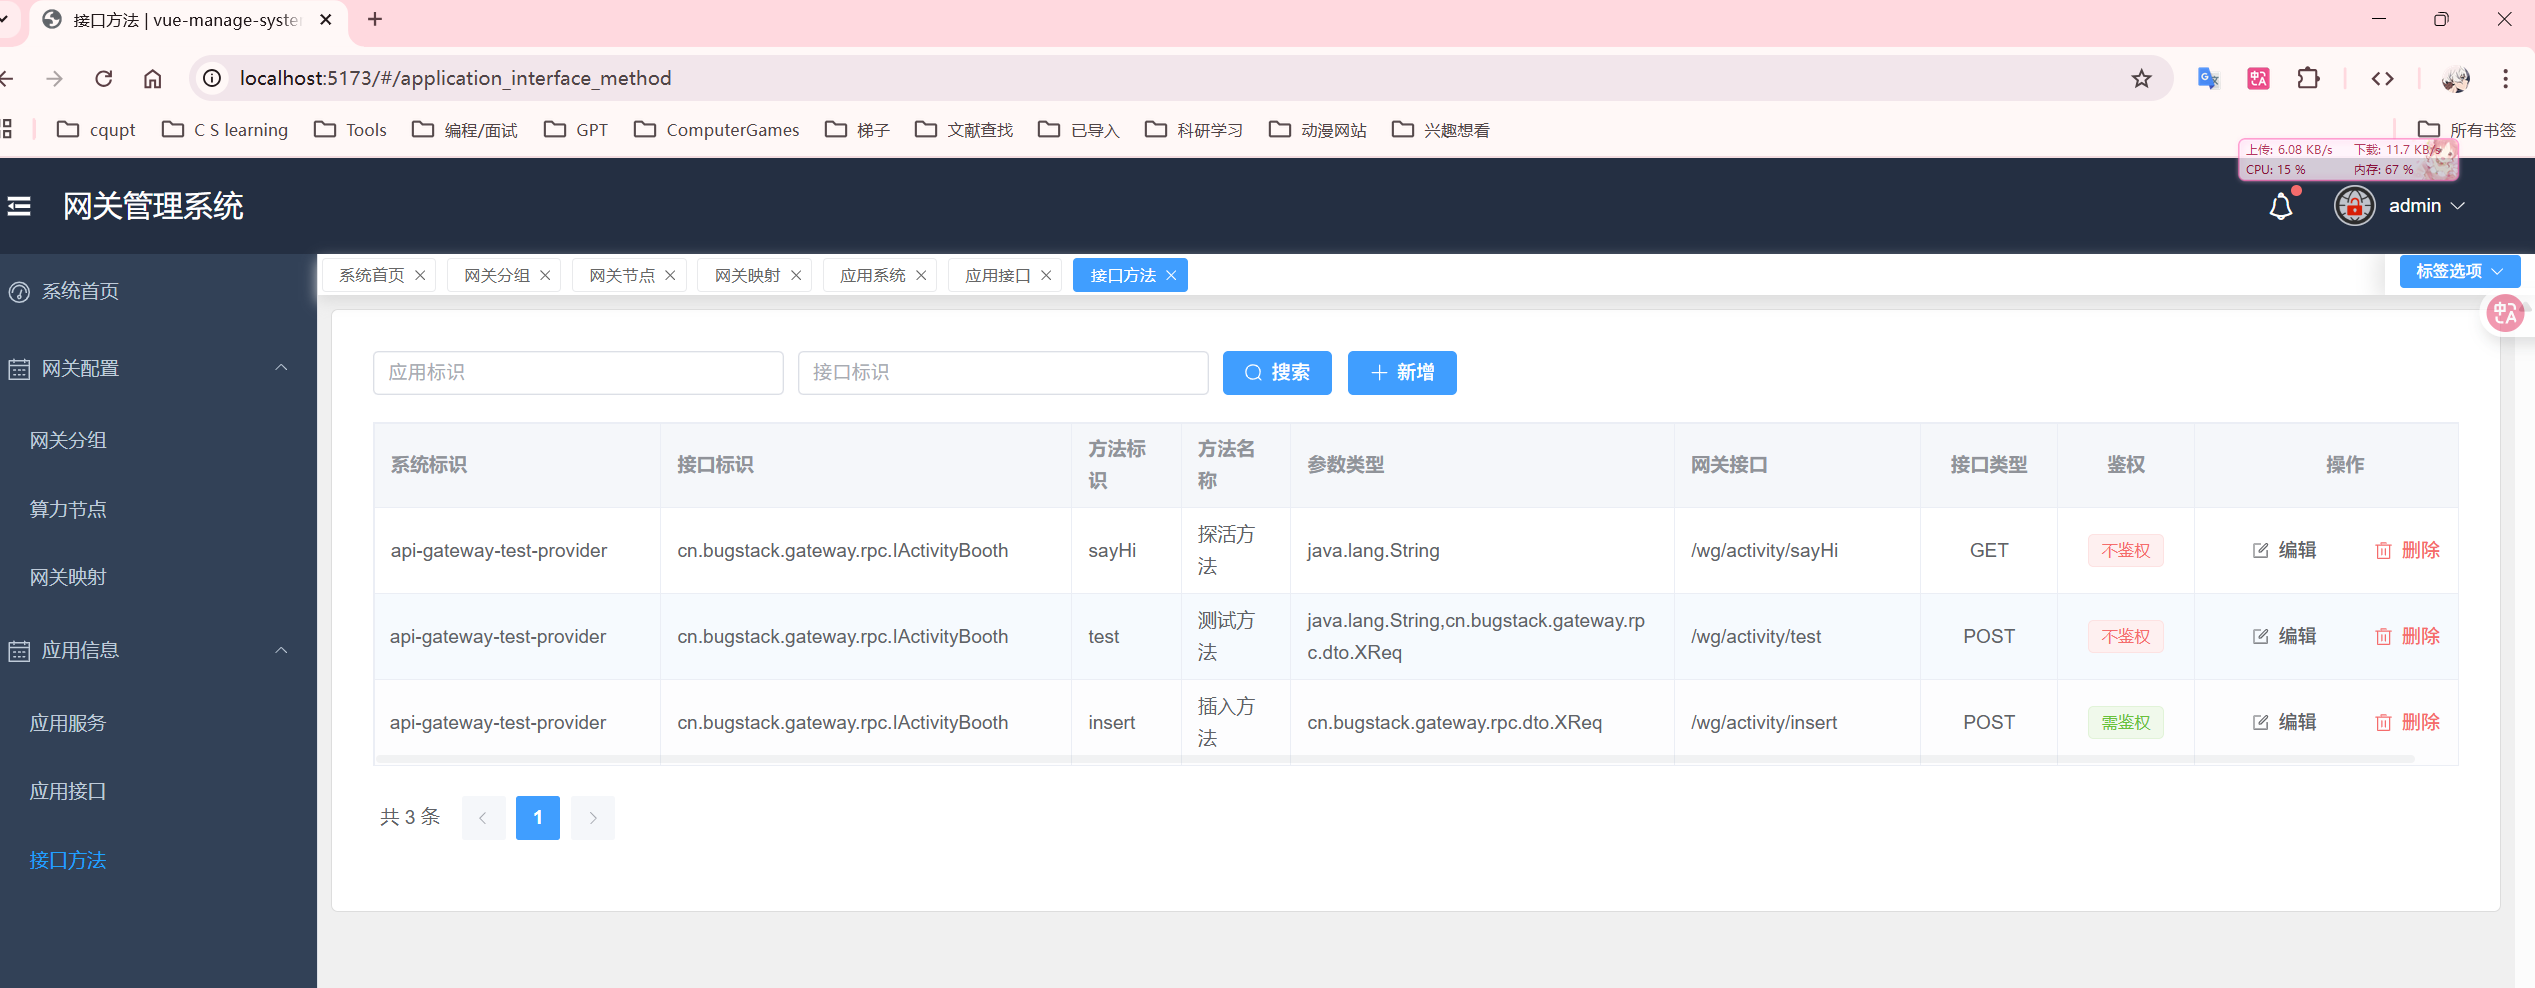Close the 网关映射 tab
The width and height of the screenshot is (2535, 988).
pos(796,275)
